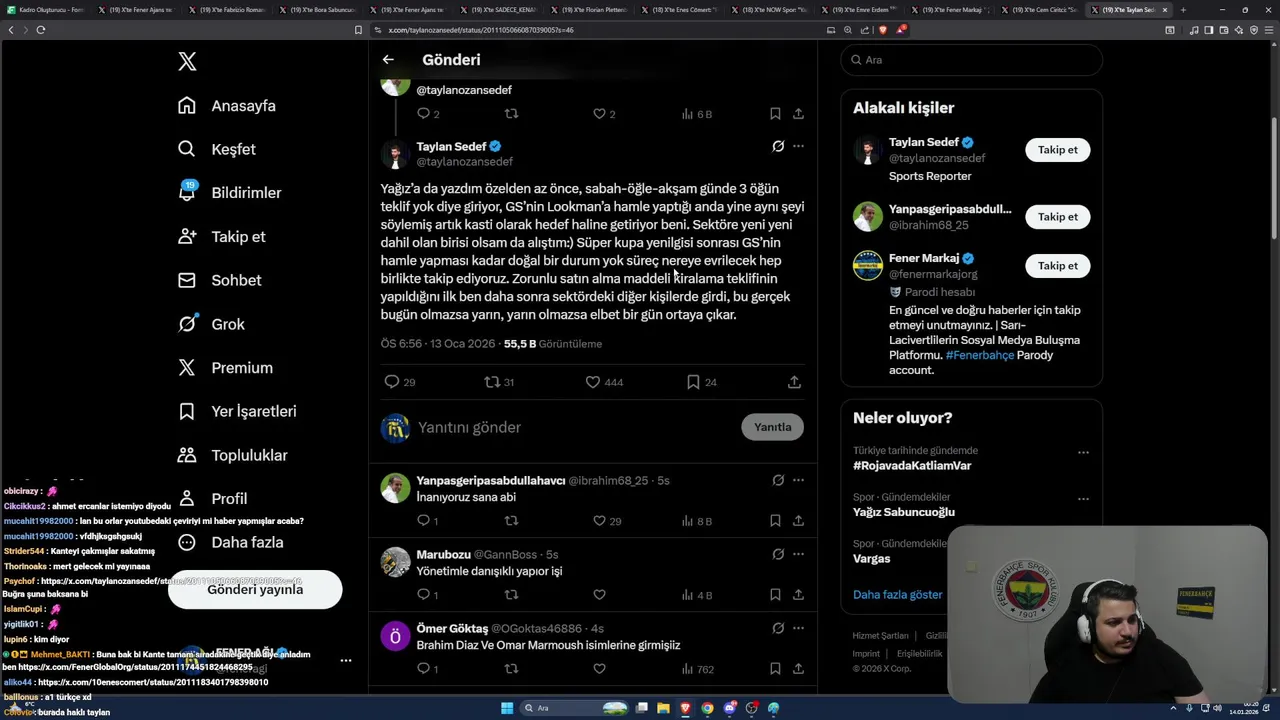Open Bildirimler notifications
This screenshot has height=720, width=1280.
pyautogui.click(x=229, y=193)
